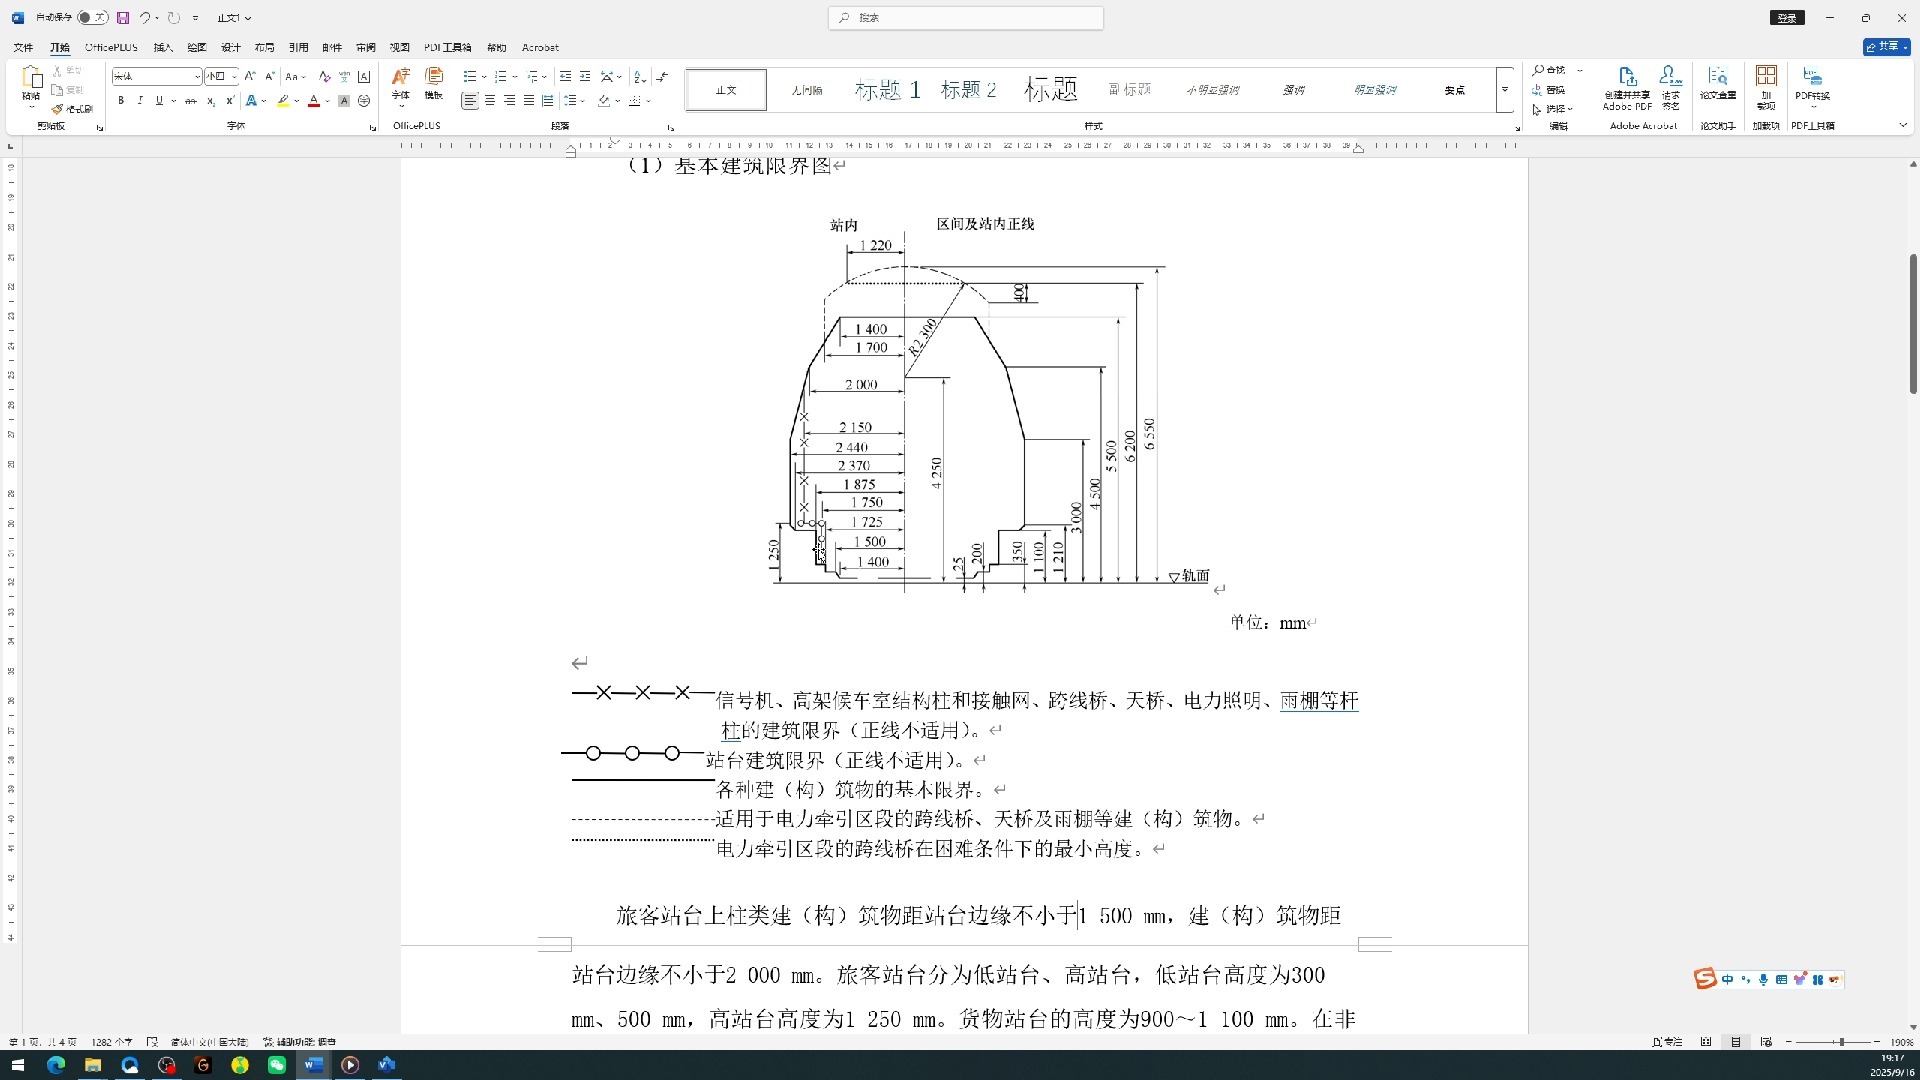The image size is (1920, 1080).
Task: Switch to the Acrobat ribbon tab
Action: (540, 47)
